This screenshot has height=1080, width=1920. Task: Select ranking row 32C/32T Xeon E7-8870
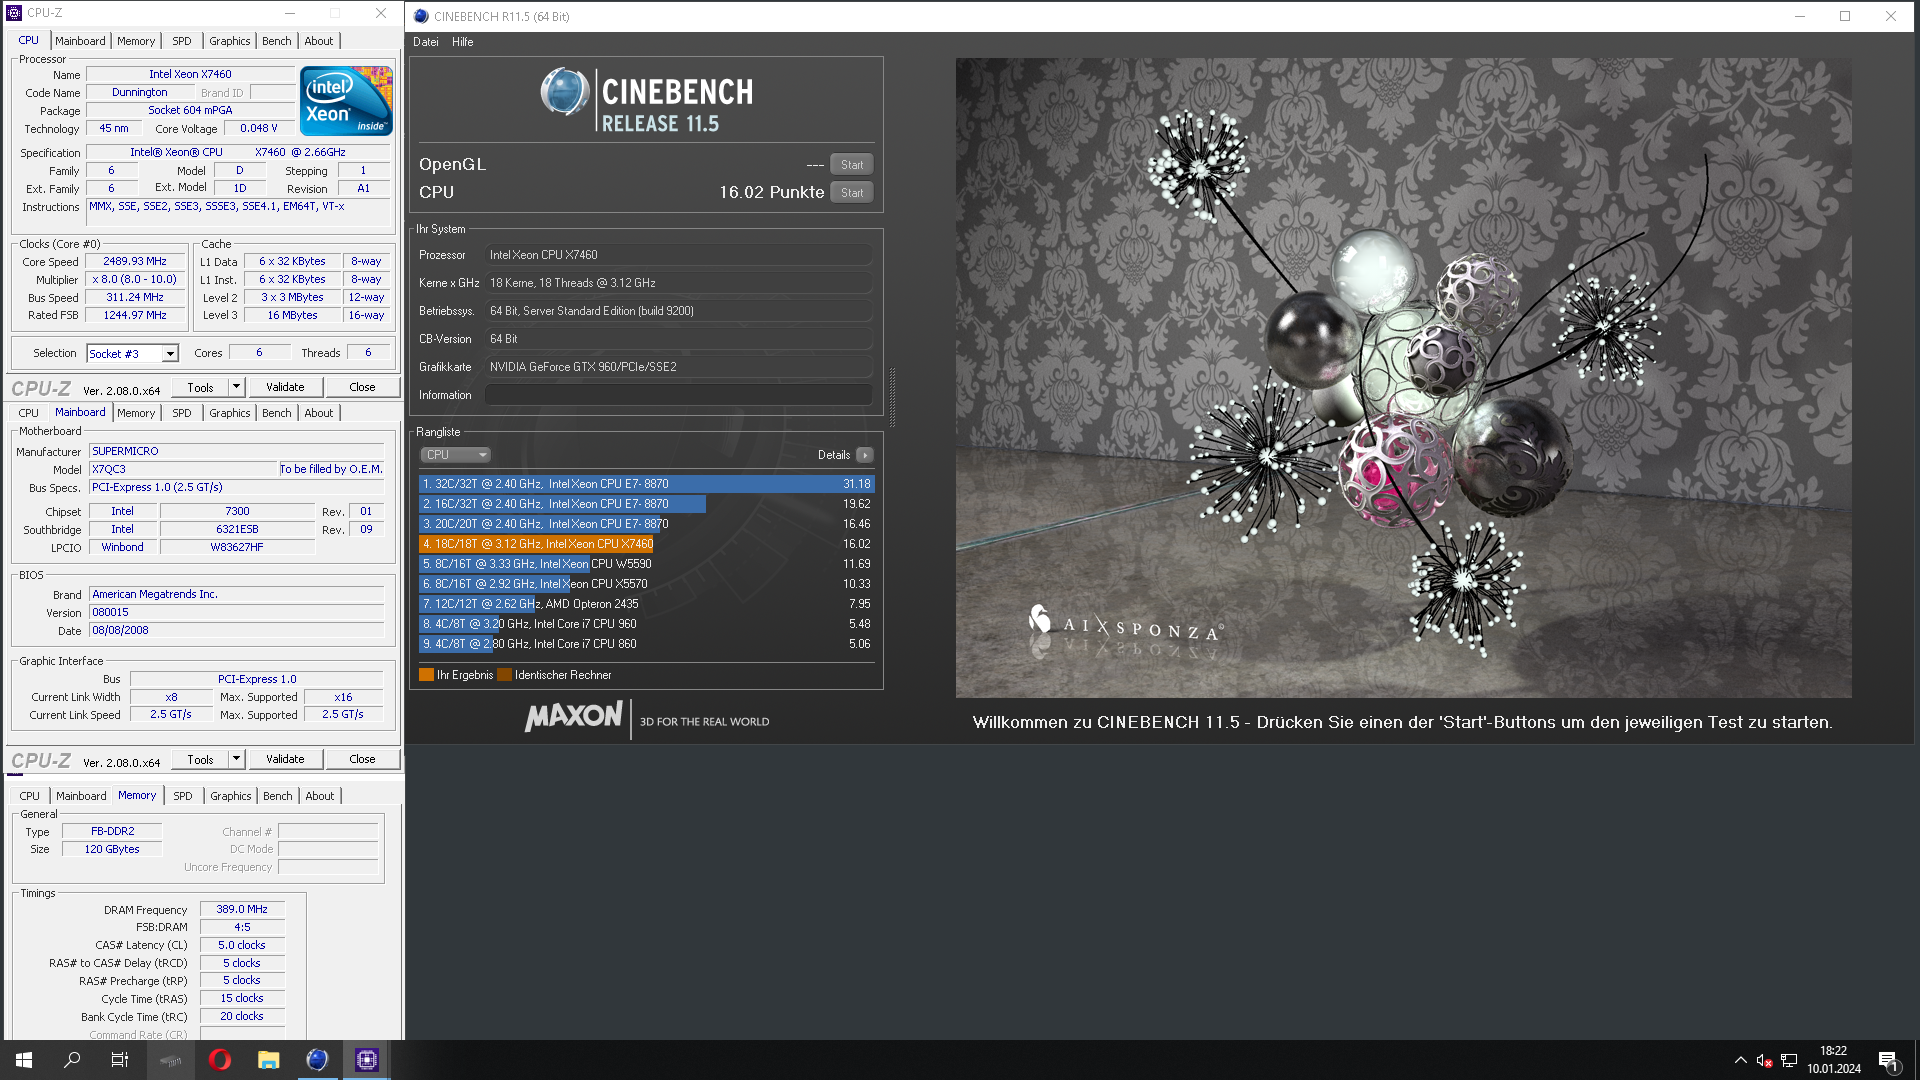click(x=646, y=484)
